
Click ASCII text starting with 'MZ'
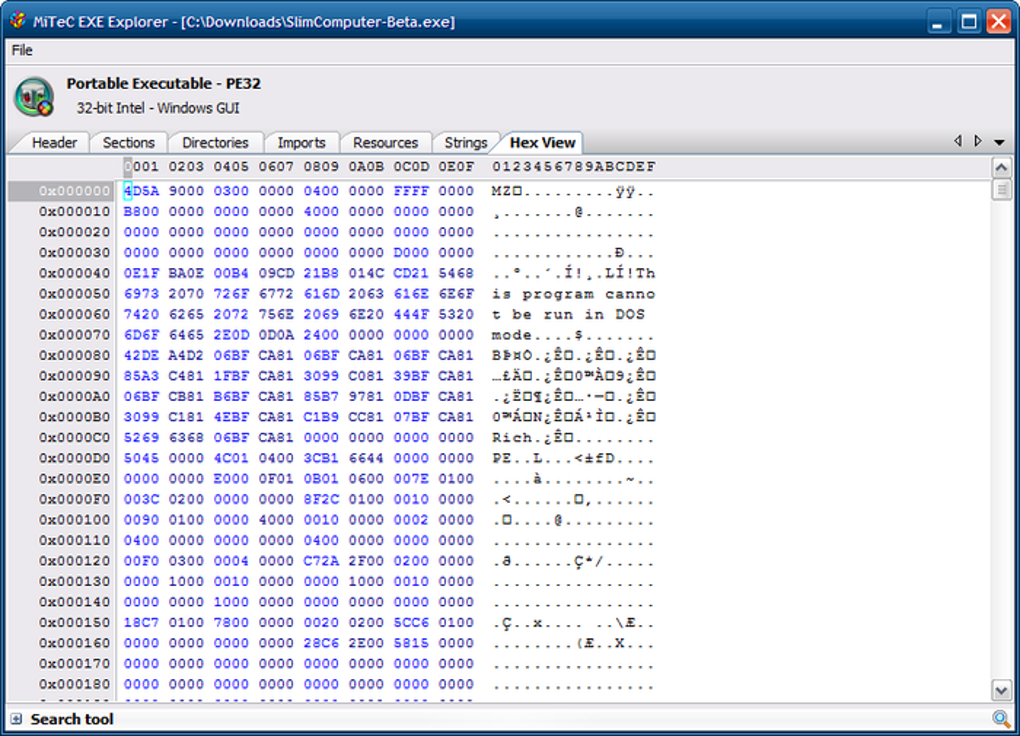click(x=573, y=191)
